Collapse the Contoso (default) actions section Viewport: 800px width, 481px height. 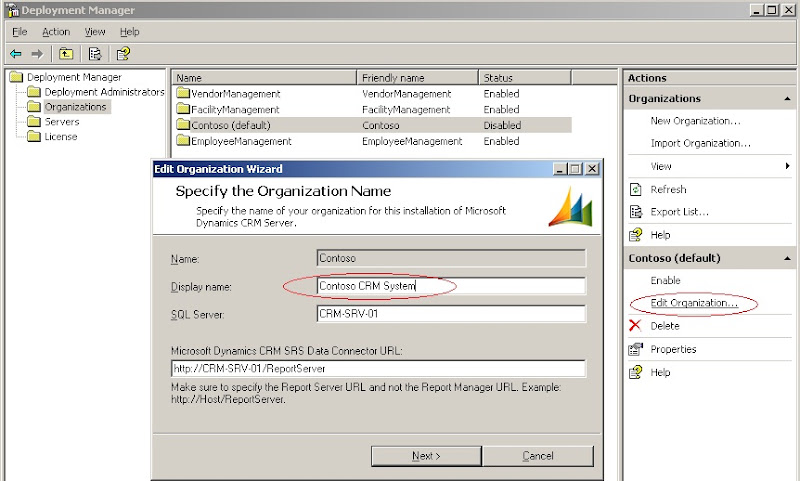(x=787, y=259)
